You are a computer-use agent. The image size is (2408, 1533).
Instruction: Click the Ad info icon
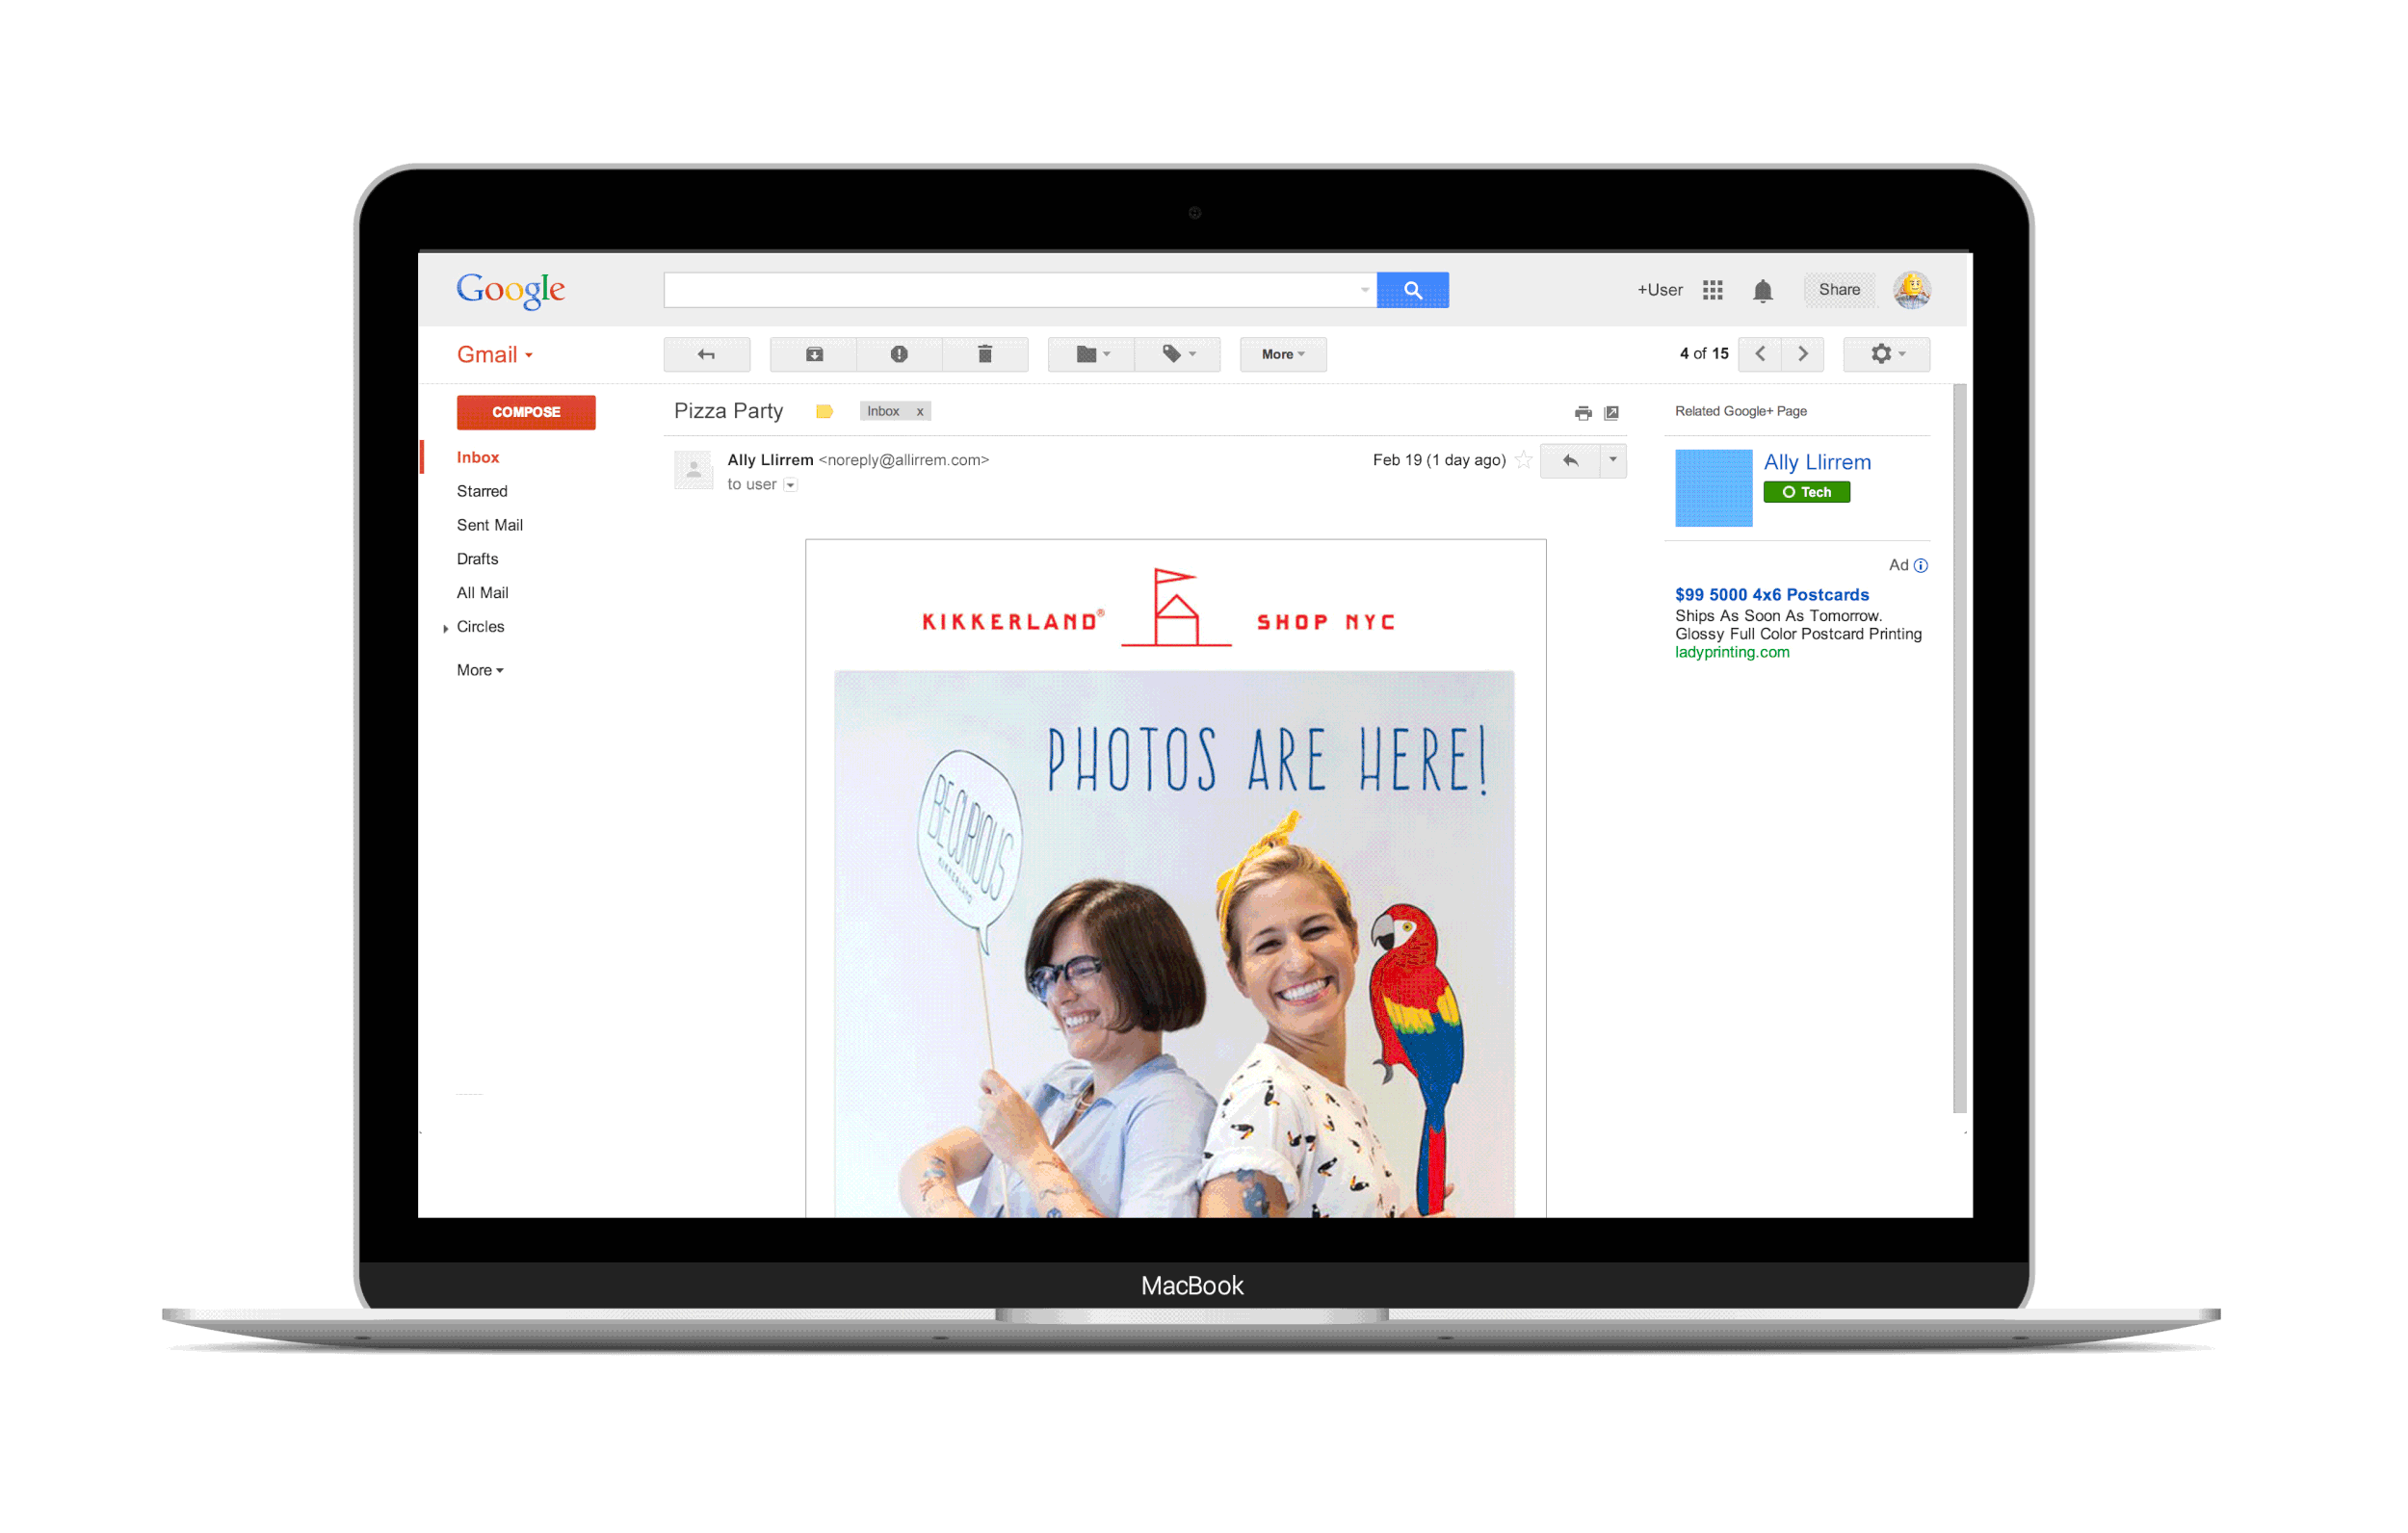pos(1921,565)
